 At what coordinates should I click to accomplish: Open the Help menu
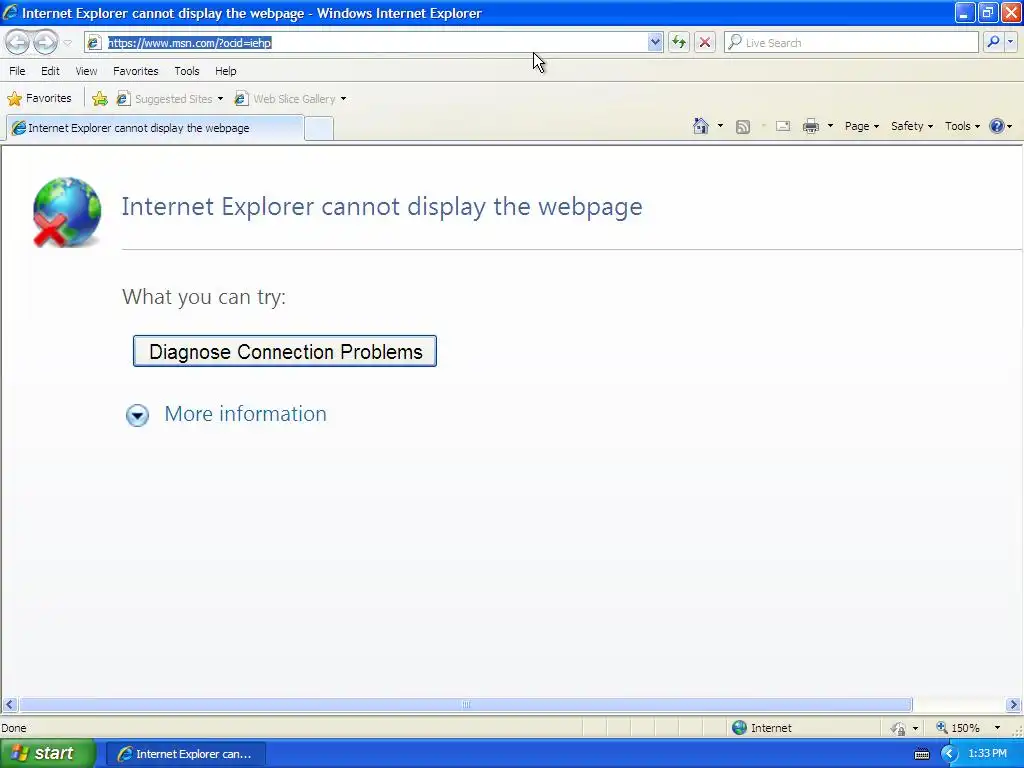226,71
